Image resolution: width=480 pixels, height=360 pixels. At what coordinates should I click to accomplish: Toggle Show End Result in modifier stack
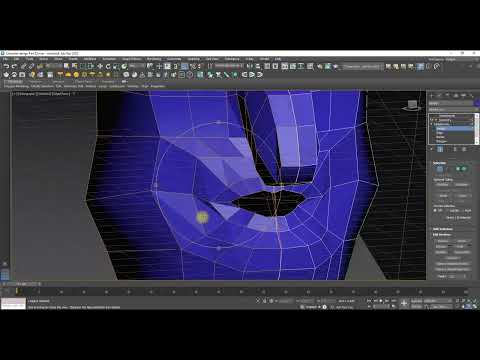coord(440,149)
